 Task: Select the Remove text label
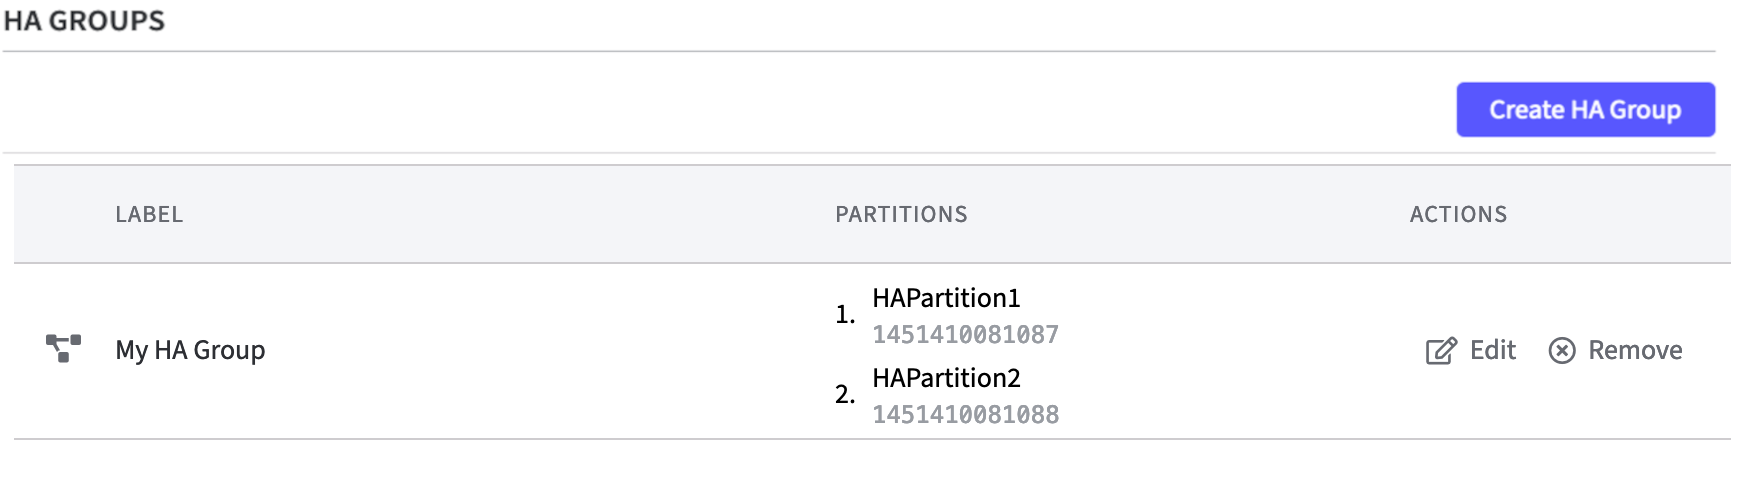1635,350
